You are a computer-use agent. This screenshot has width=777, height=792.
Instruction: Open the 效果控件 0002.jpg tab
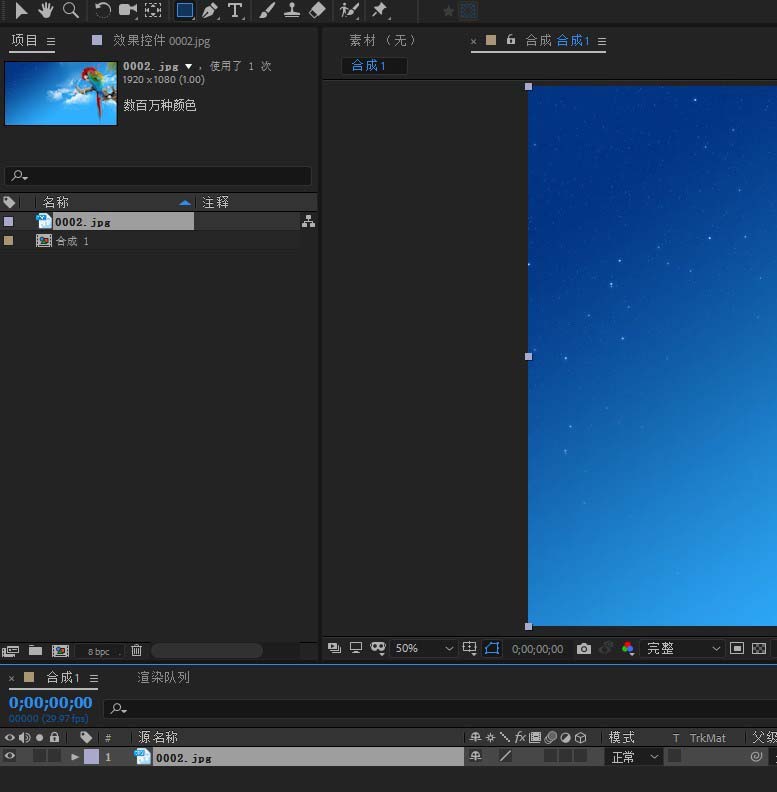pos(161,41)
